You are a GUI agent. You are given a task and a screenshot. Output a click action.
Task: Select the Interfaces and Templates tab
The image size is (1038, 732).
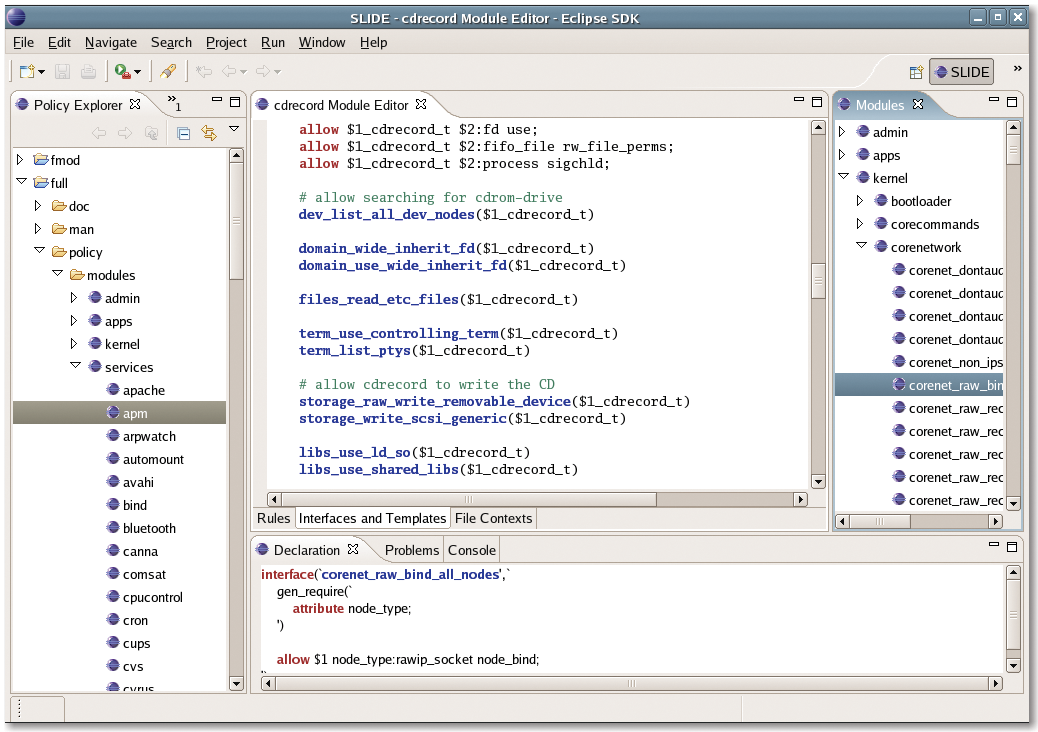point(373,518)
